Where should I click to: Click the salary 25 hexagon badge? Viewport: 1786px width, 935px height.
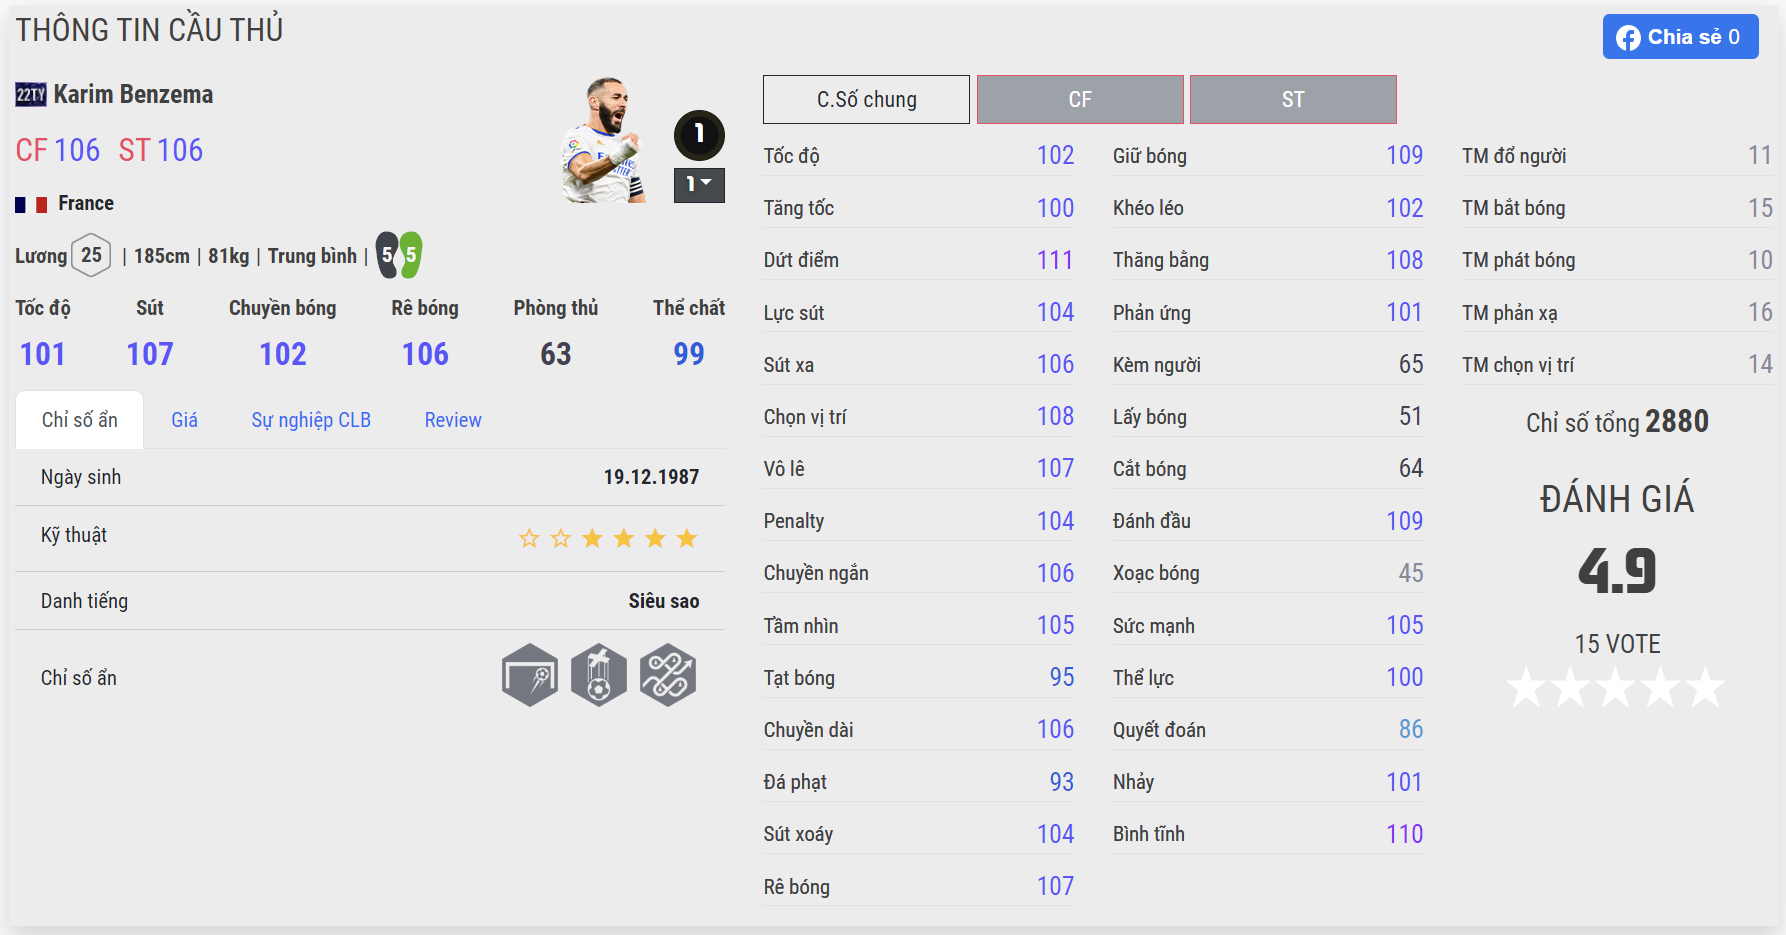[x=91, y=256]
